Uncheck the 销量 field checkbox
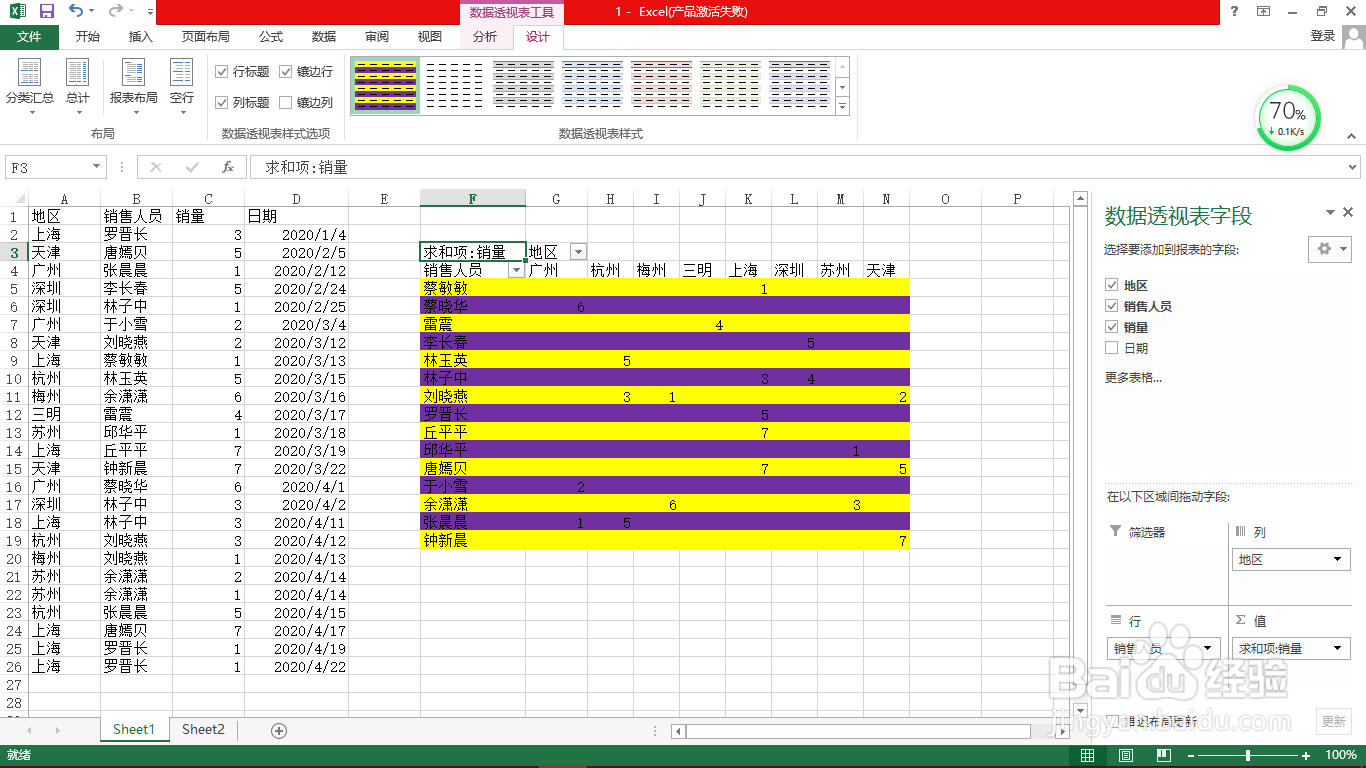Image resolution: width=1366 pixels, height=768 pixels. point(1112,328)
